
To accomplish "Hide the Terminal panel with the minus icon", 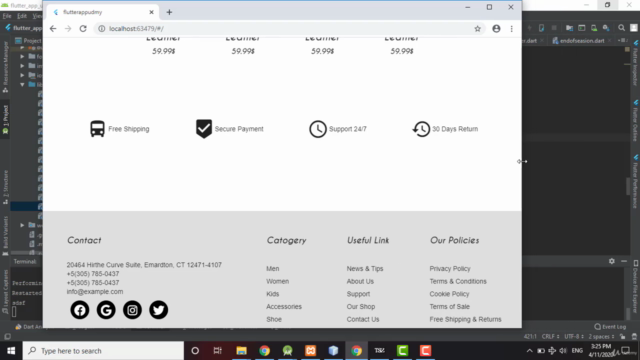I will (x=624, y=261).
